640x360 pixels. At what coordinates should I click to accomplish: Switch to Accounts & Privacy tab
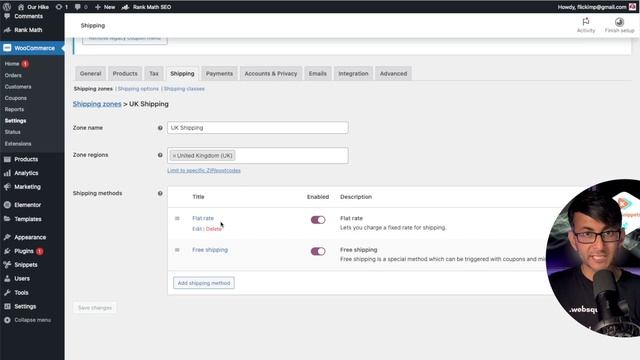[271, 73]
